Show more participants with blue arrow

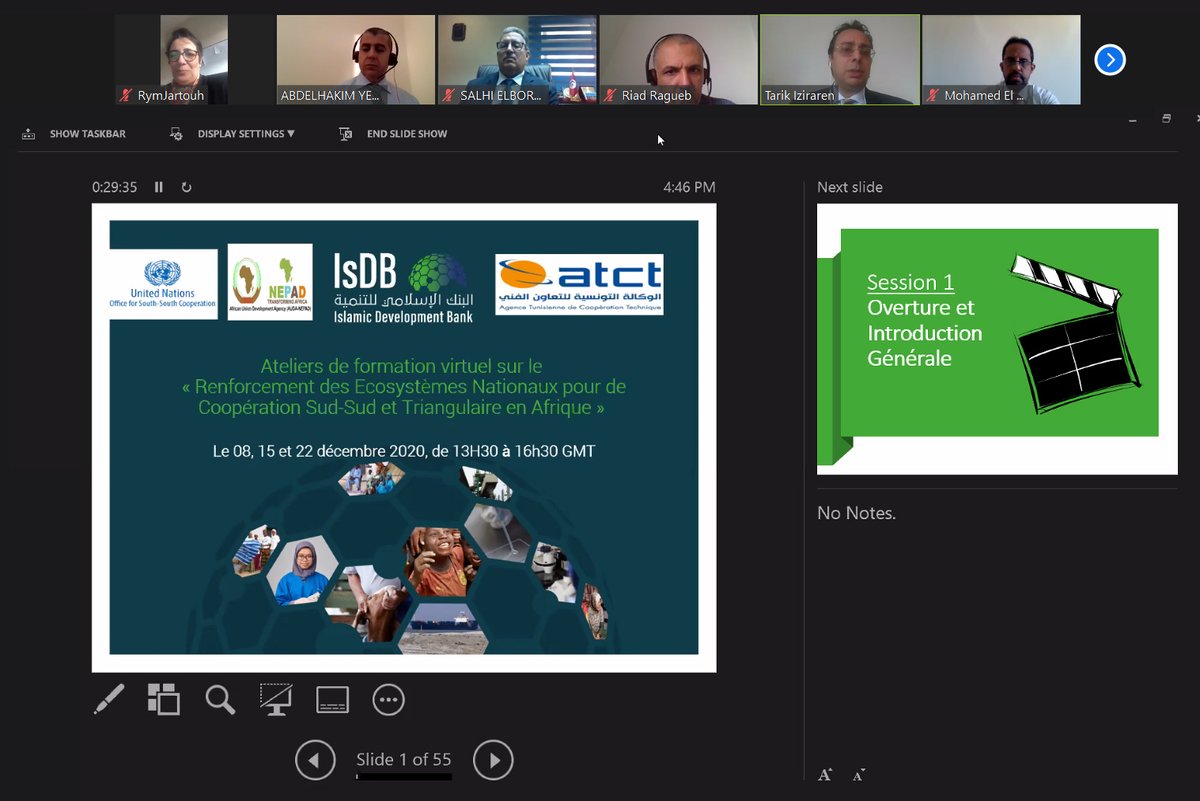coord(1109,60)
